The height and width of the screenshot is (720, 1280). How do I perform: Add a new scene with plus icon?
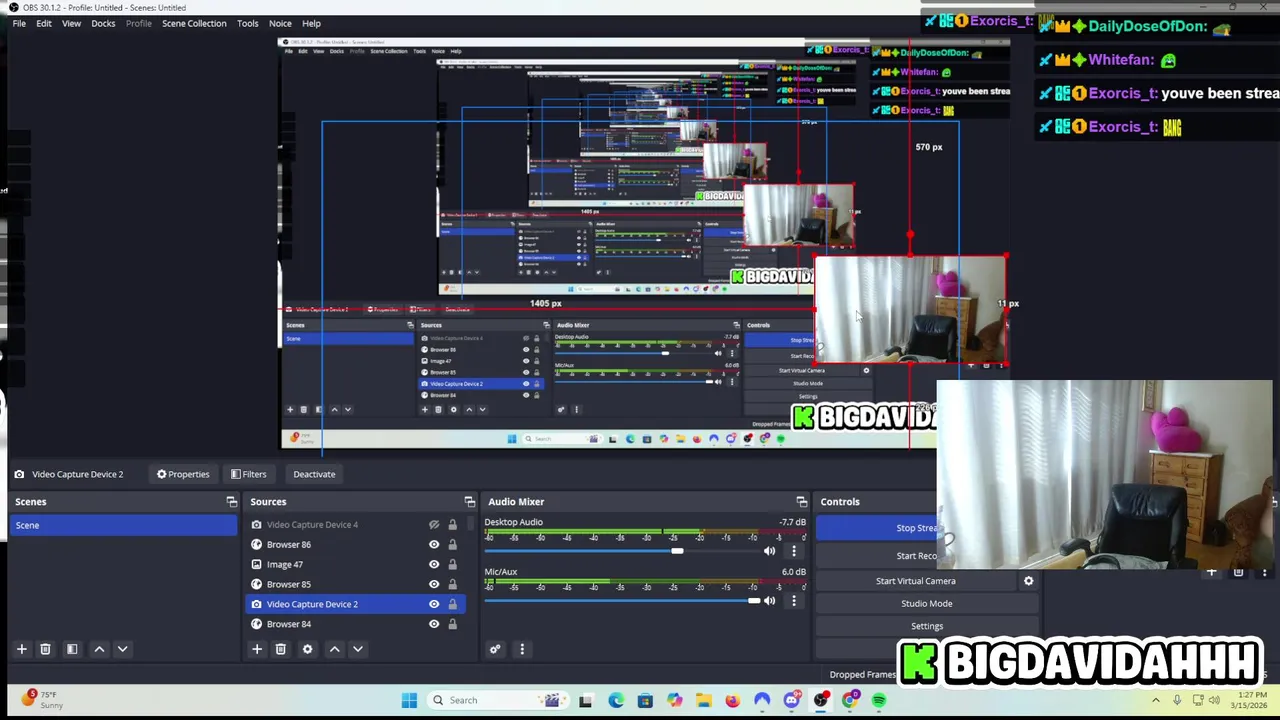(x=21, y=649)
